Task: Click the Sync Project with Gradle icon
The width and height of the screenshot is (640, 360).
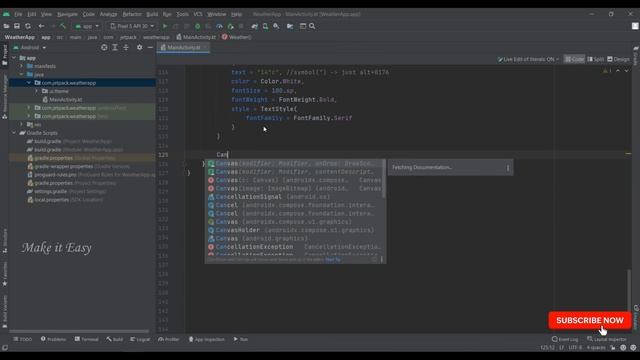Action: pyautogui.click(x=255, y=26)
